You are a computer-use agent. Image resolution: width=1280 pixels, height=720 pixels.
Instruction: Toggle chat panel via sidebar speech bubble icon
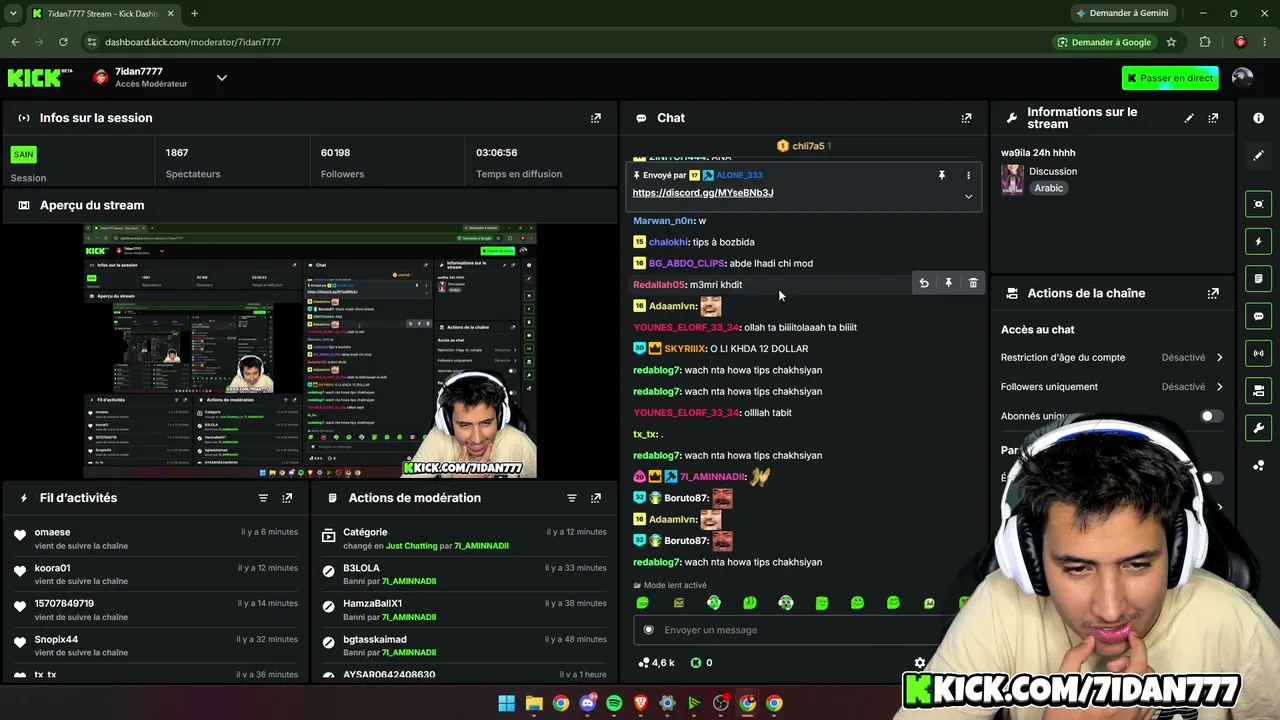[1258, 316]
